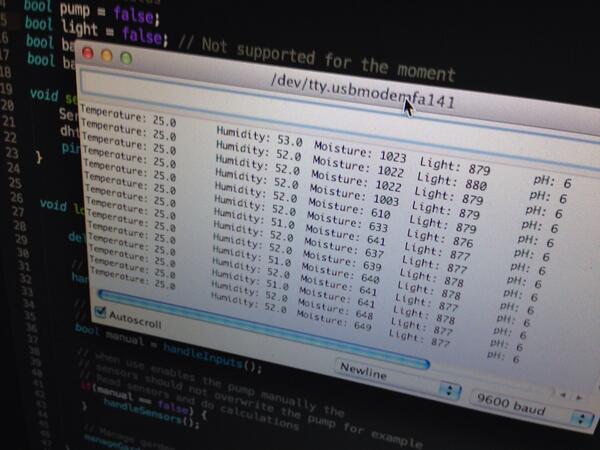Open the 9600 baud rate dropdown

click(532, 409)
